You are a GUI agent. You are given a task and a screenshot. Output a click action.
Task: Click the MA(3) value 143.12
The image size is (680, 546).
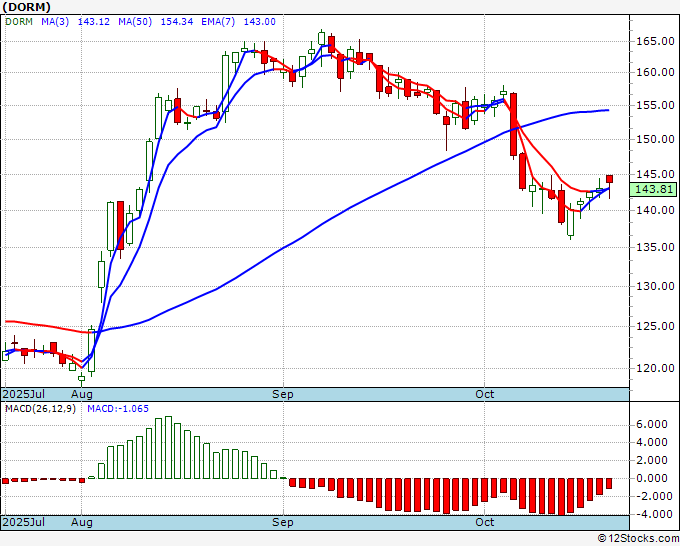94,22
